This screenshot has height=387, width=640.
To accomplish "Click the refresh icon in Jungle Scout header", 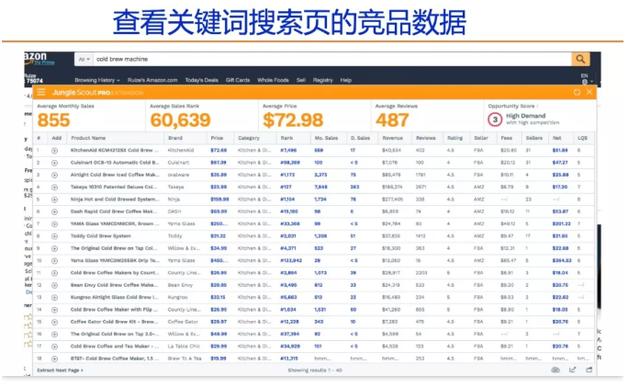I will pos(577,92).
